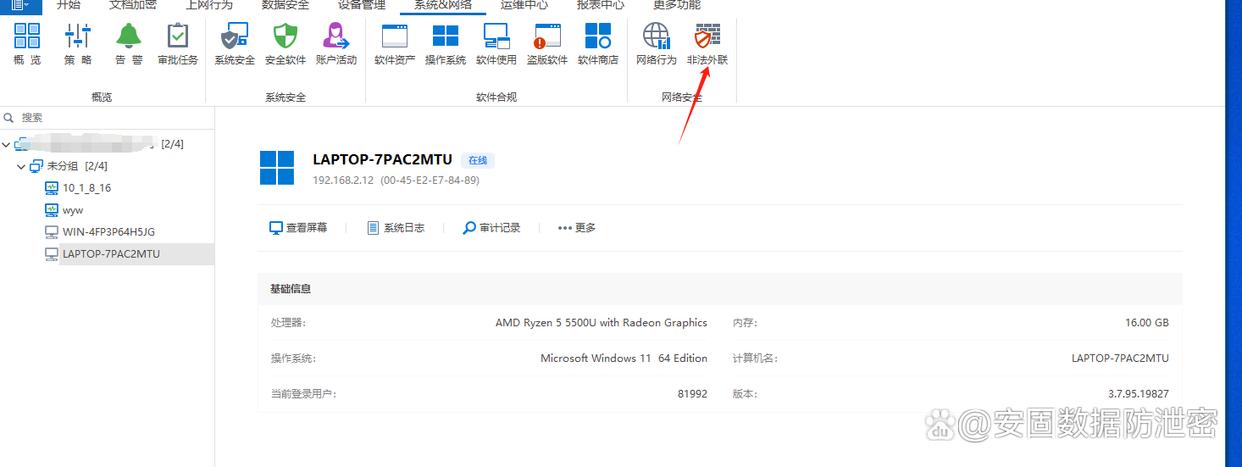1242x467 pixels.
Task: Open the 盗版软件 pirated software icon
Action: click(547, 44)
